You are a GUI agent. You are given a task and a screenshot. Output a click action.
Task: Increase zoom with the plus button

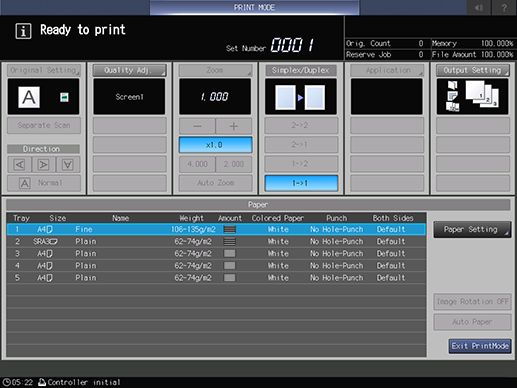(234, 126)
